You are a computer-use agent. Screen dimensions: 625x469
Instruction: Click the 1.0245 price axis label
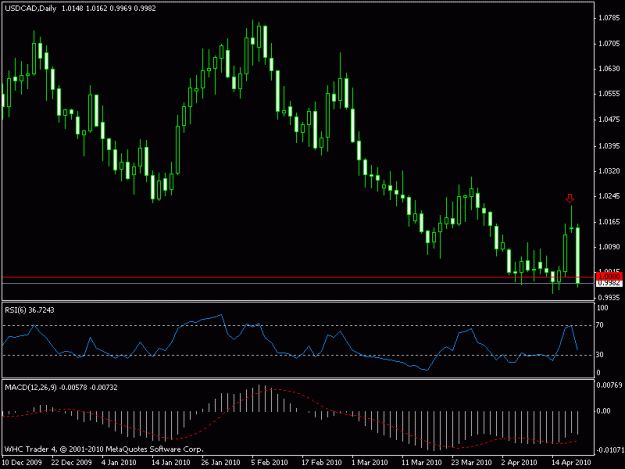coord(609,196)
